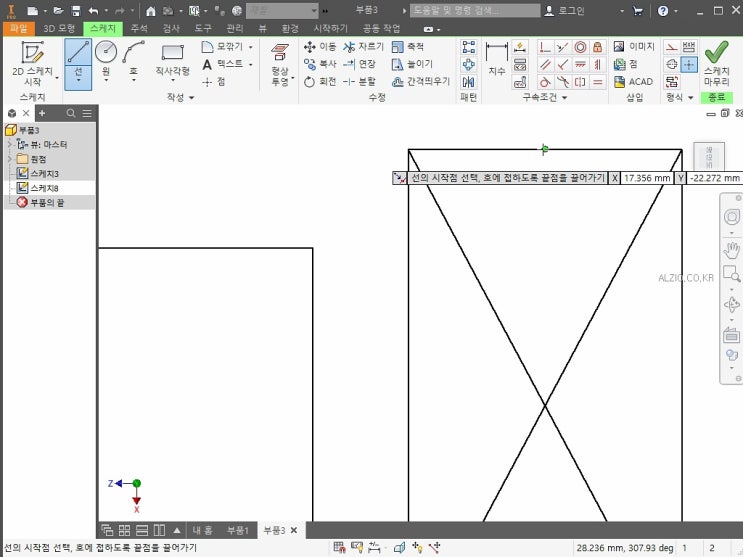Screen dimensions: 743x557
Task: Click the Coincident constraint icon
Action: pyautogui.click(x=545, y=47)
